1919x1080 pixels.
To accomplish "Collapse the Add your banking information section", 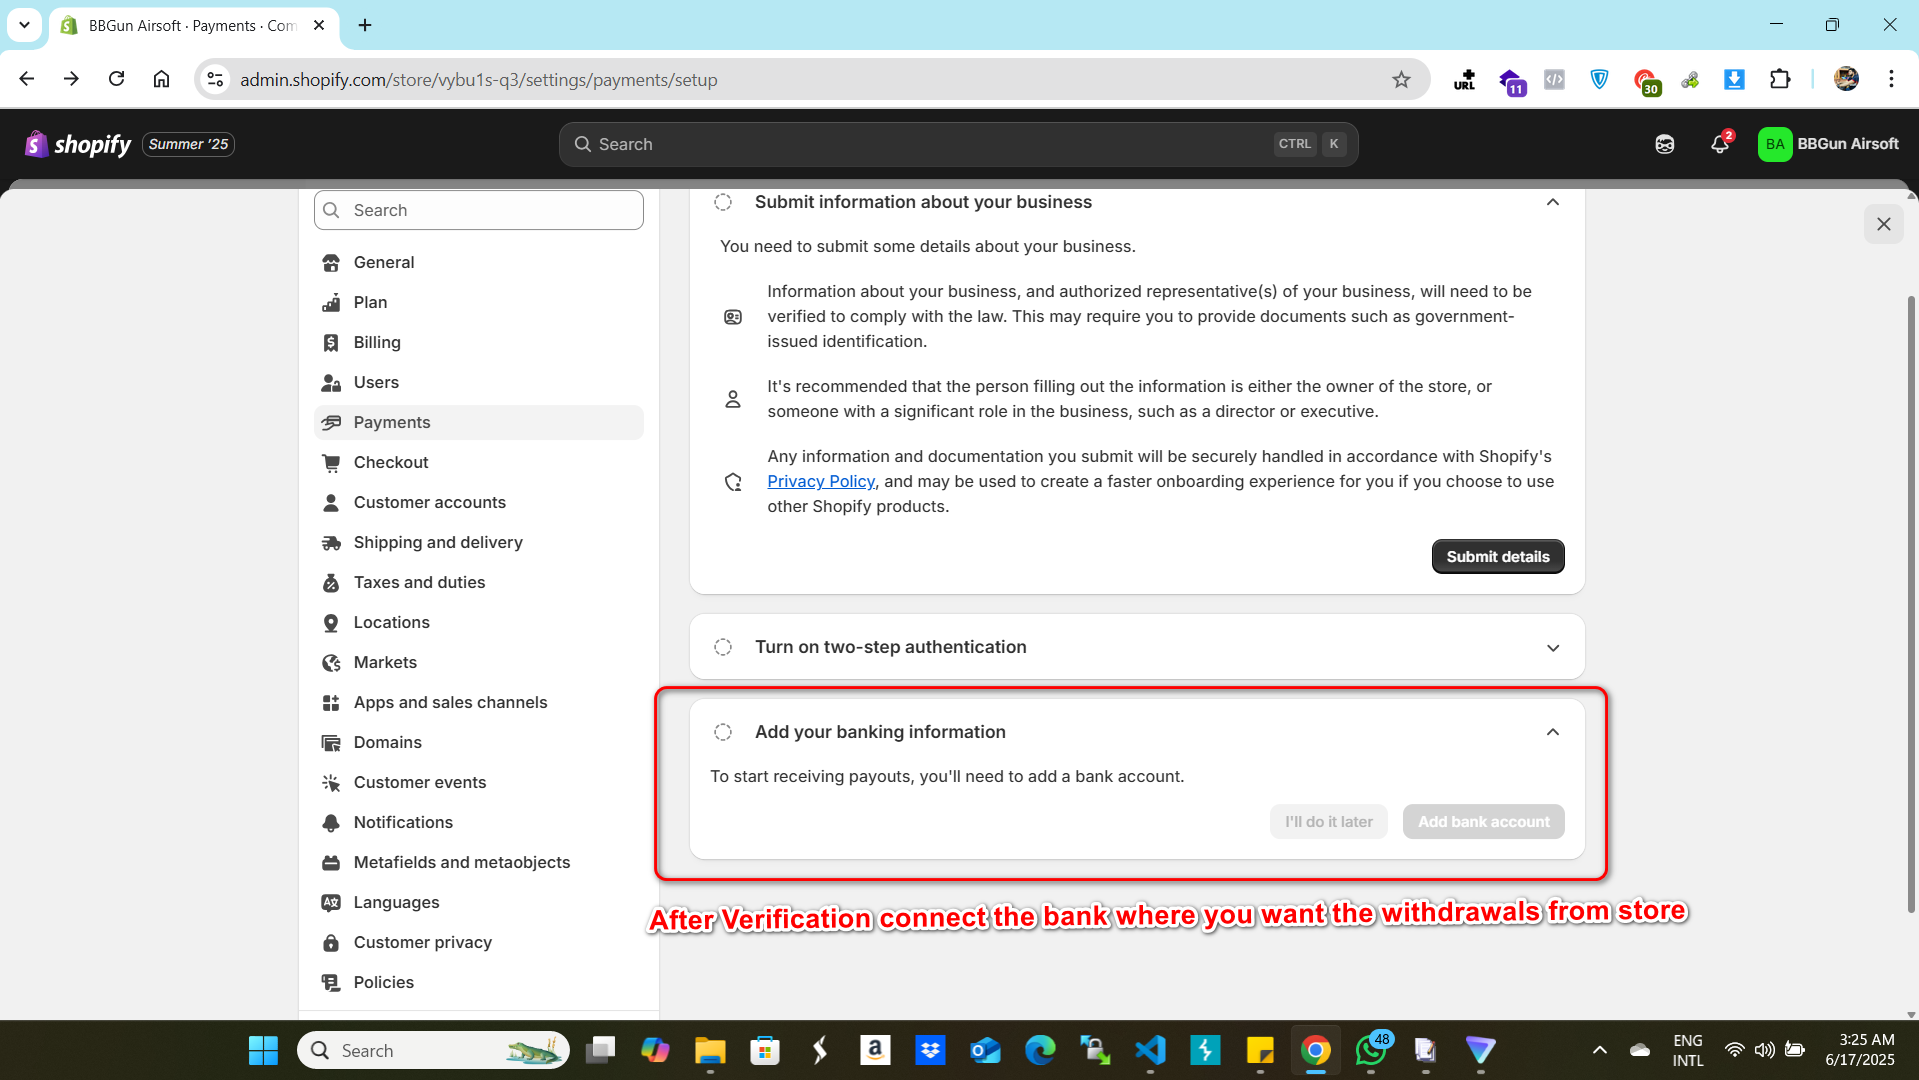I will (x=1552, y=732).
